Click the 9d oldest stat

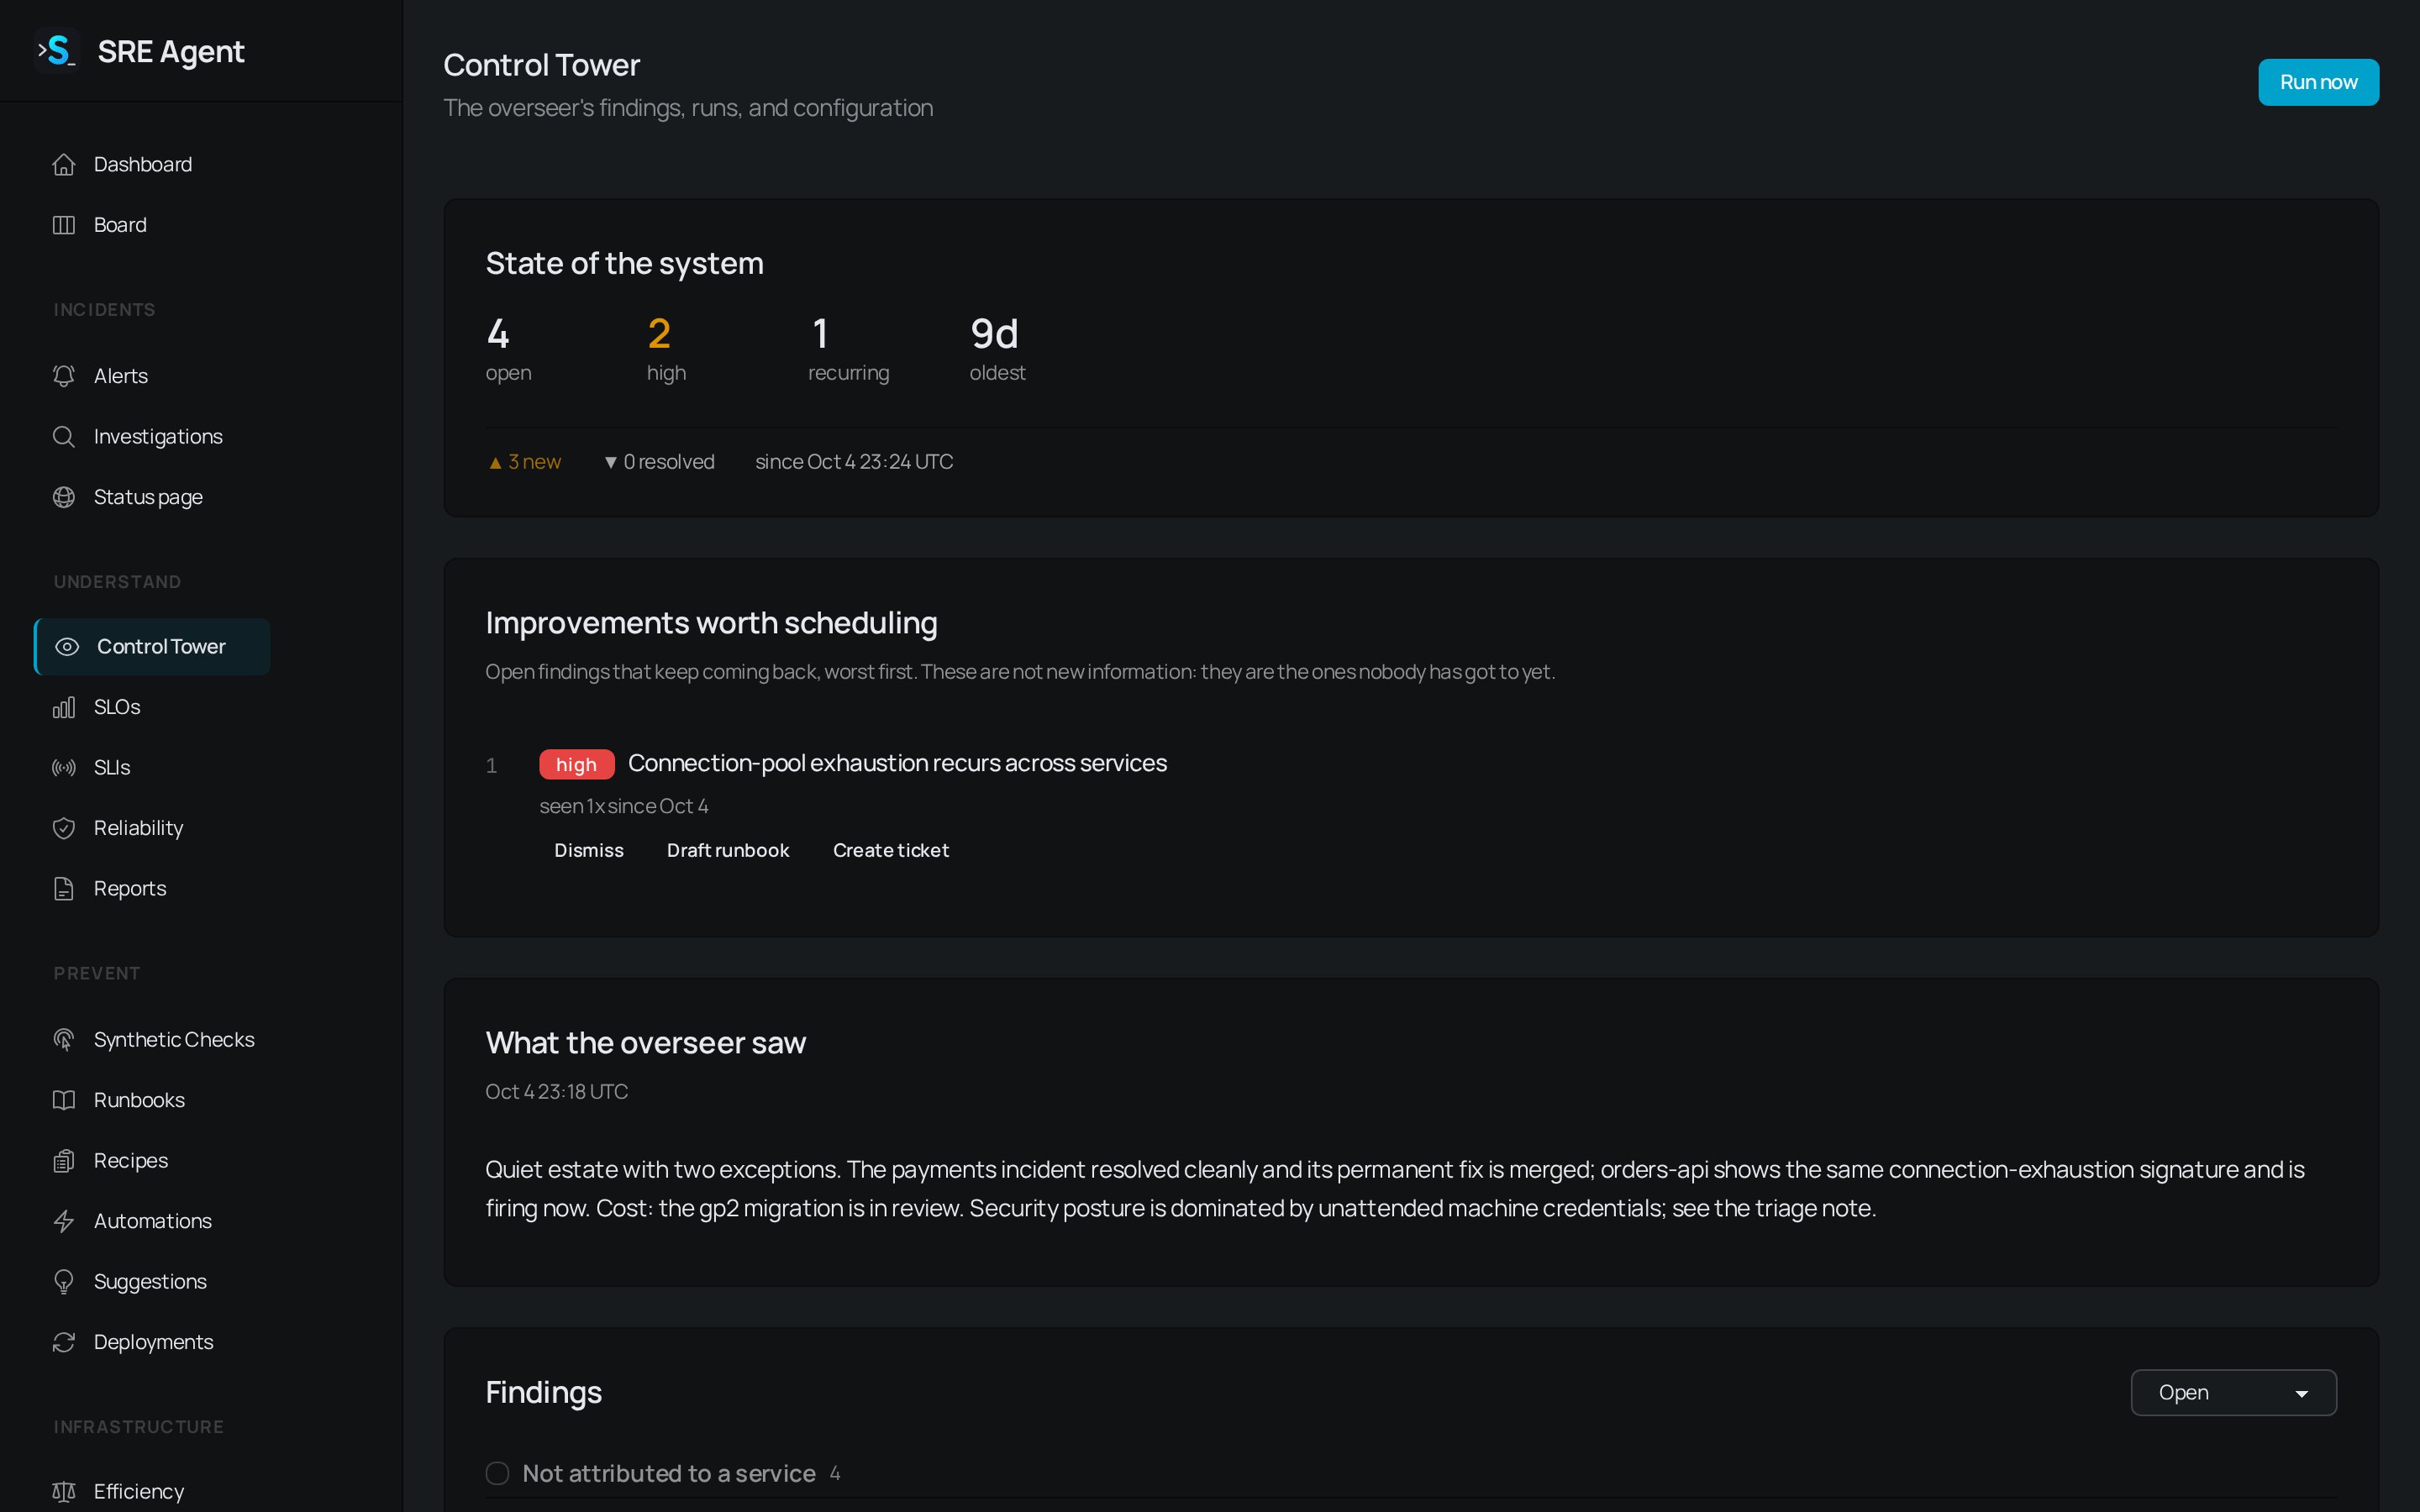(x=994, y=333)
